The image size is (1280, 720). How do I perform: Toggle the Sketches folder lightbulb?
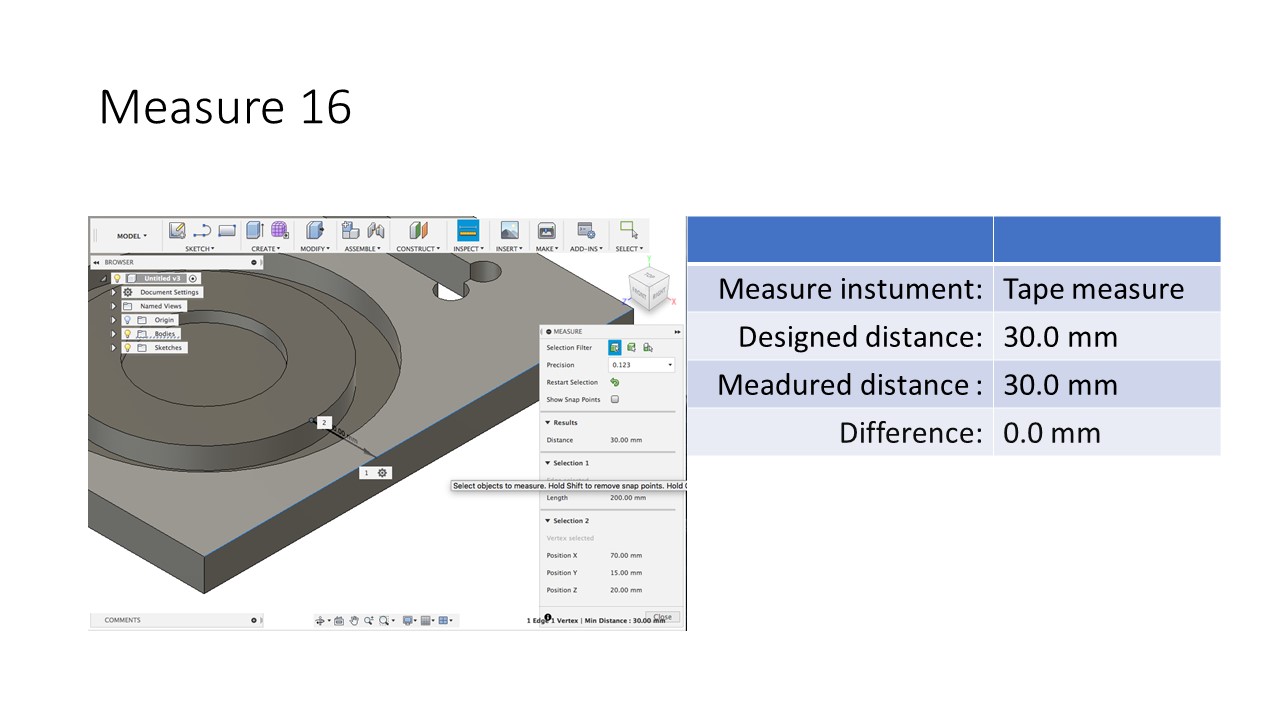tap(127, 347)
